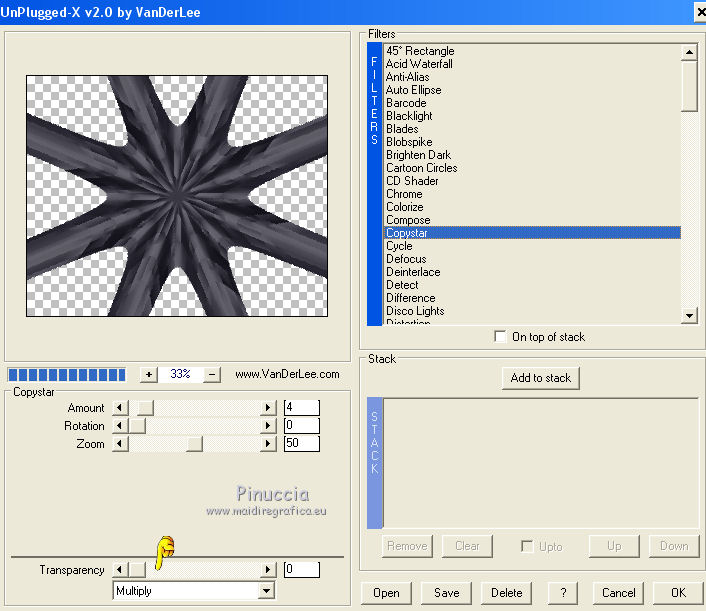This screenshot has height=611, width=706.
Task: Select the Detect filter
Action: 532,285
